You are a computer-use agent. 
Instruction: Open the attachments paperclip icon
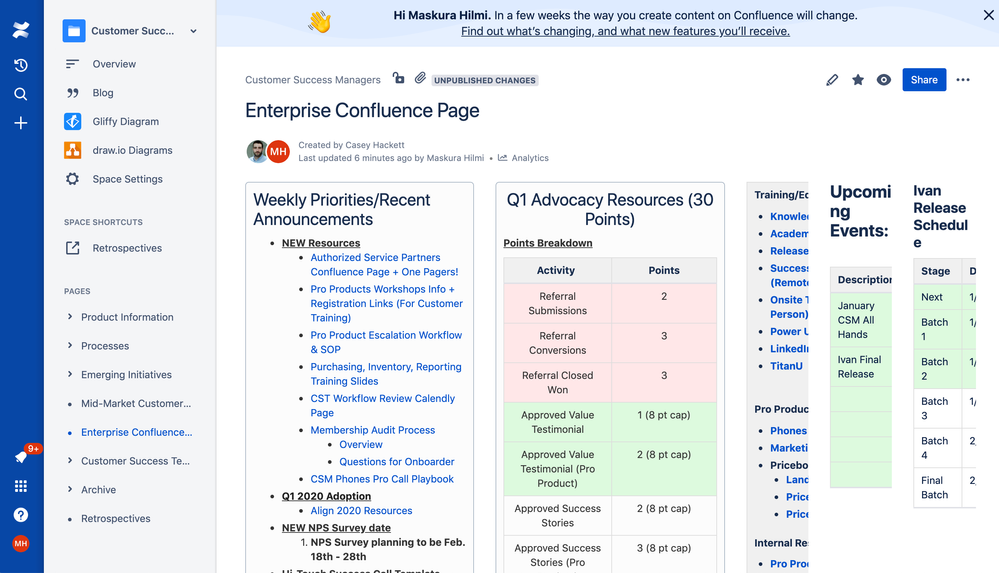click(x=420, y=78)
